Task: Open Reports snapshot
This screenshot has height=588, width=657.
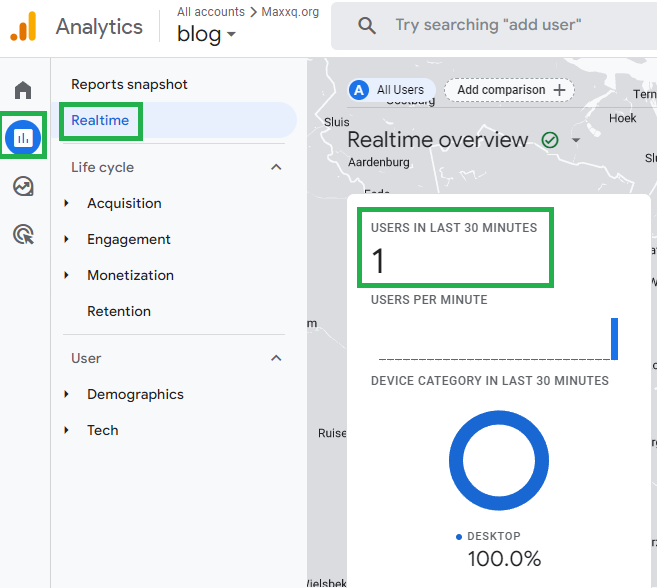Action: (x=129, y=84)
